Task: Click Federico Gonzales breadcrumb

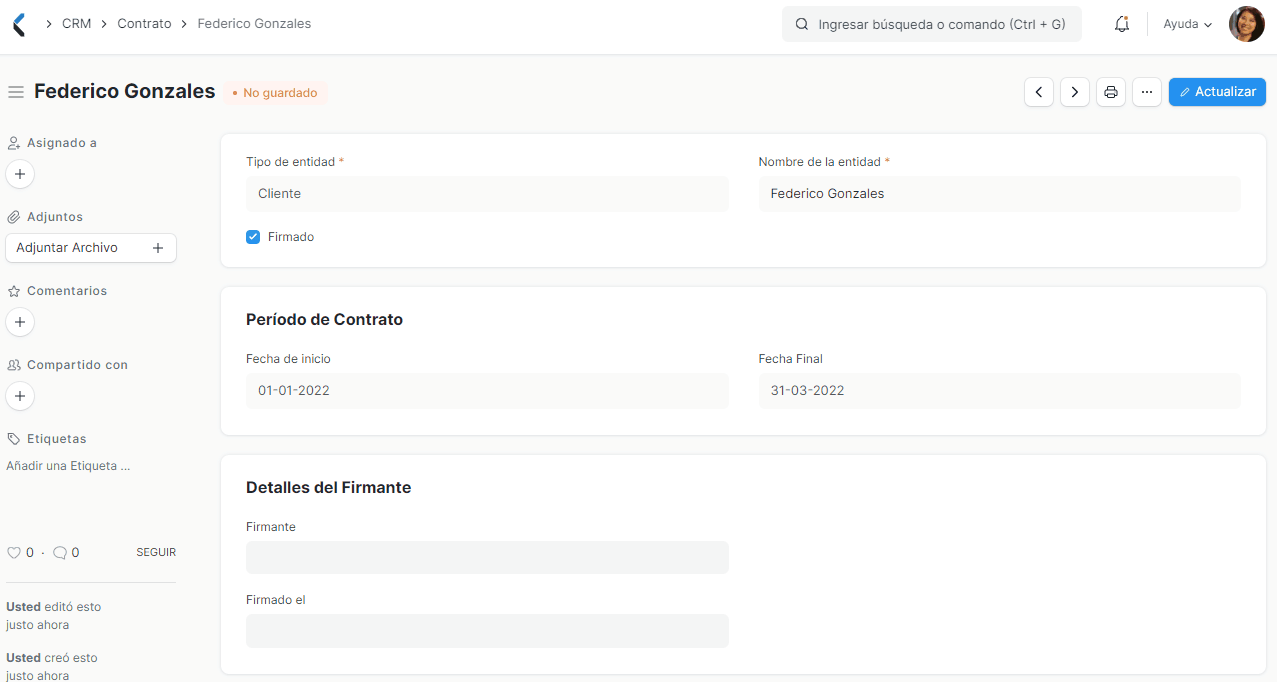Action: pyautogui.click(x=254, y=23)
